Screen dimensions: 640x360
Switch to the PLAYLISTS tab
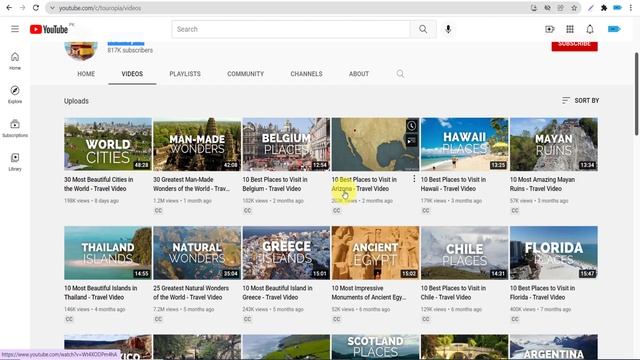[185, 74]
